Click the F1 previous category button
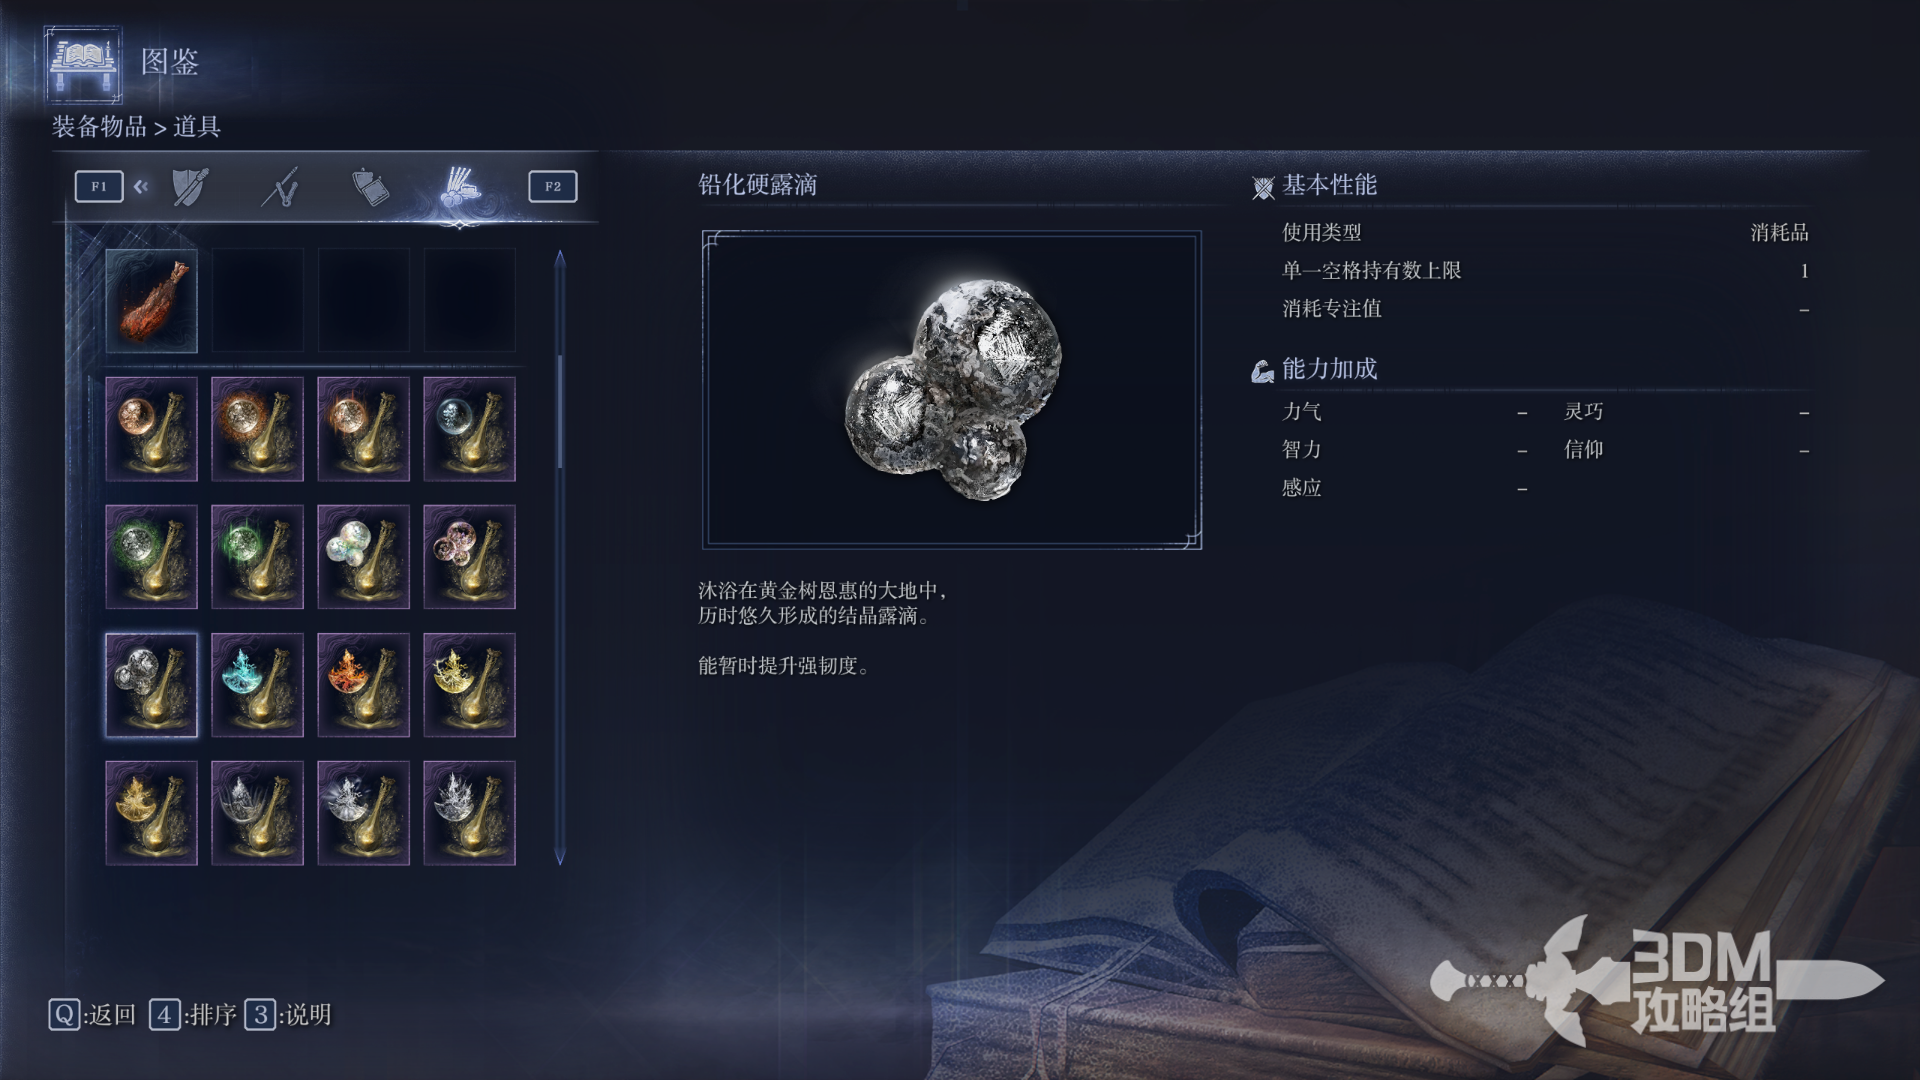Screen dimensions: 1920x1080 (99, 186)
